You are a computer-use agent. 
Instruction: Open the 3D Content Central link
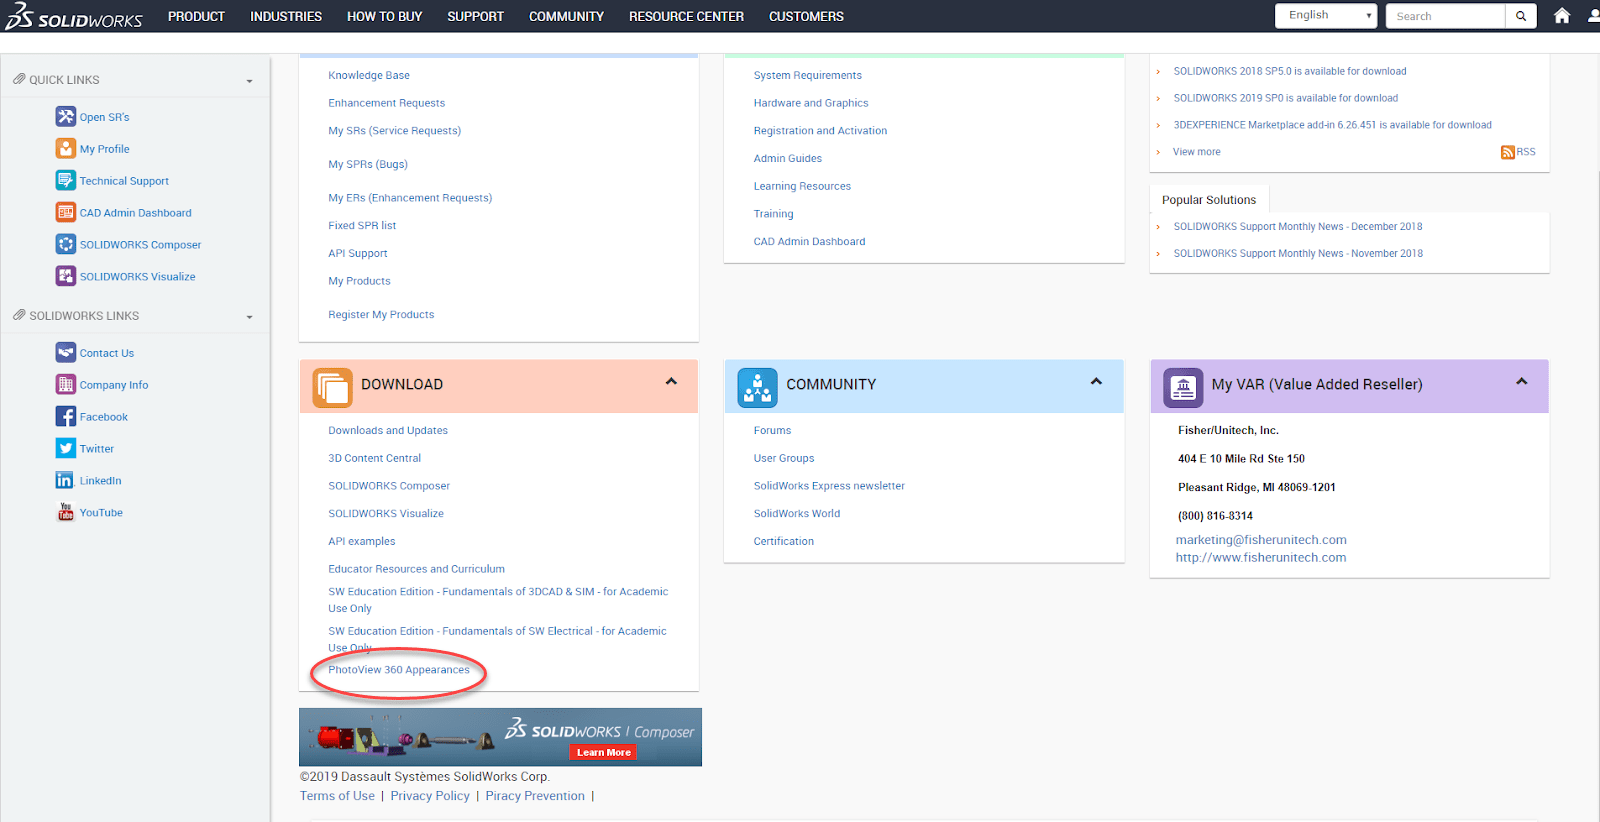pyautogui.click(x=375, y=458)
